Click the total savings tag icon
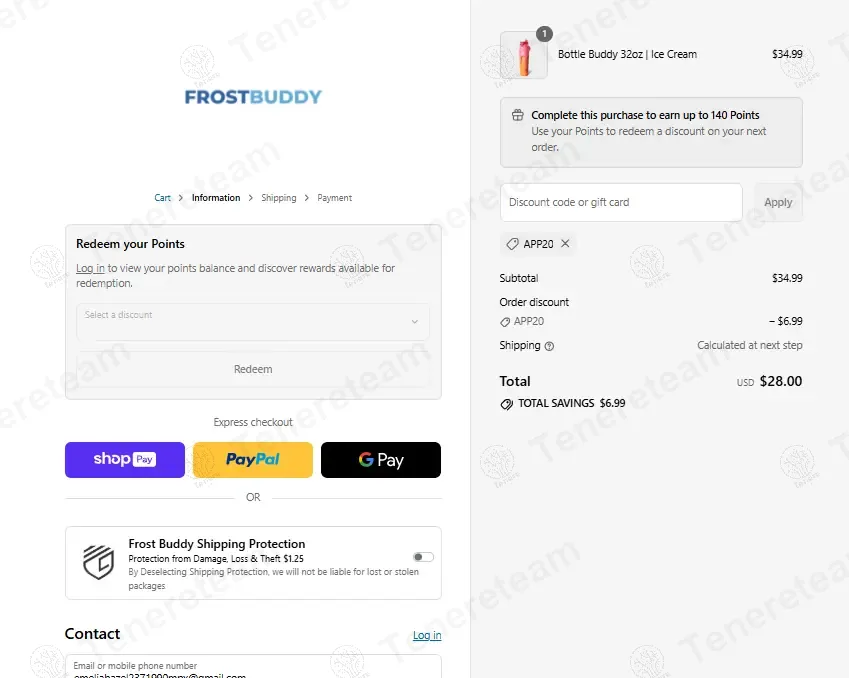This screenshot has height=678, width=849. pyautogui.click(x=506, y=404)
